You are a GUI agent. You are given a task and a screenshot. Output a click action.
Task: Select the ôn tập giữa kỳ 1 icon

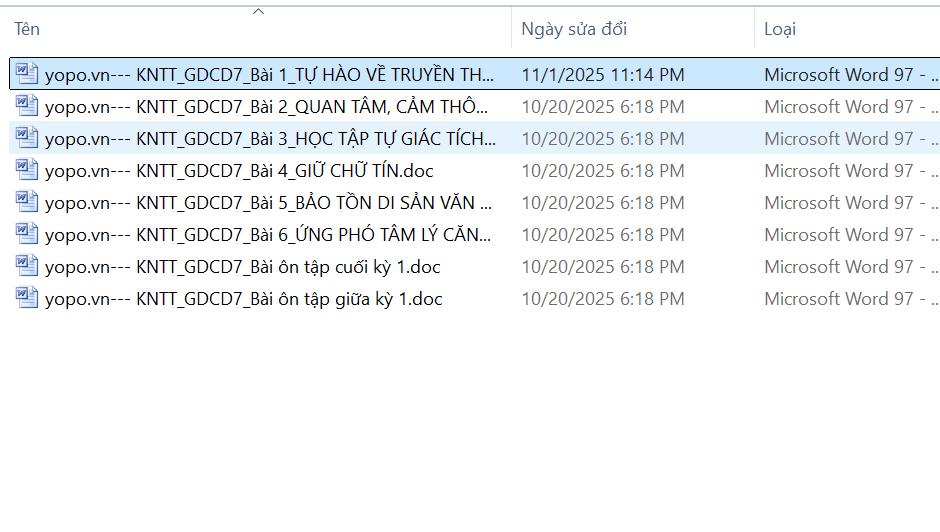(x=27, y=298)
